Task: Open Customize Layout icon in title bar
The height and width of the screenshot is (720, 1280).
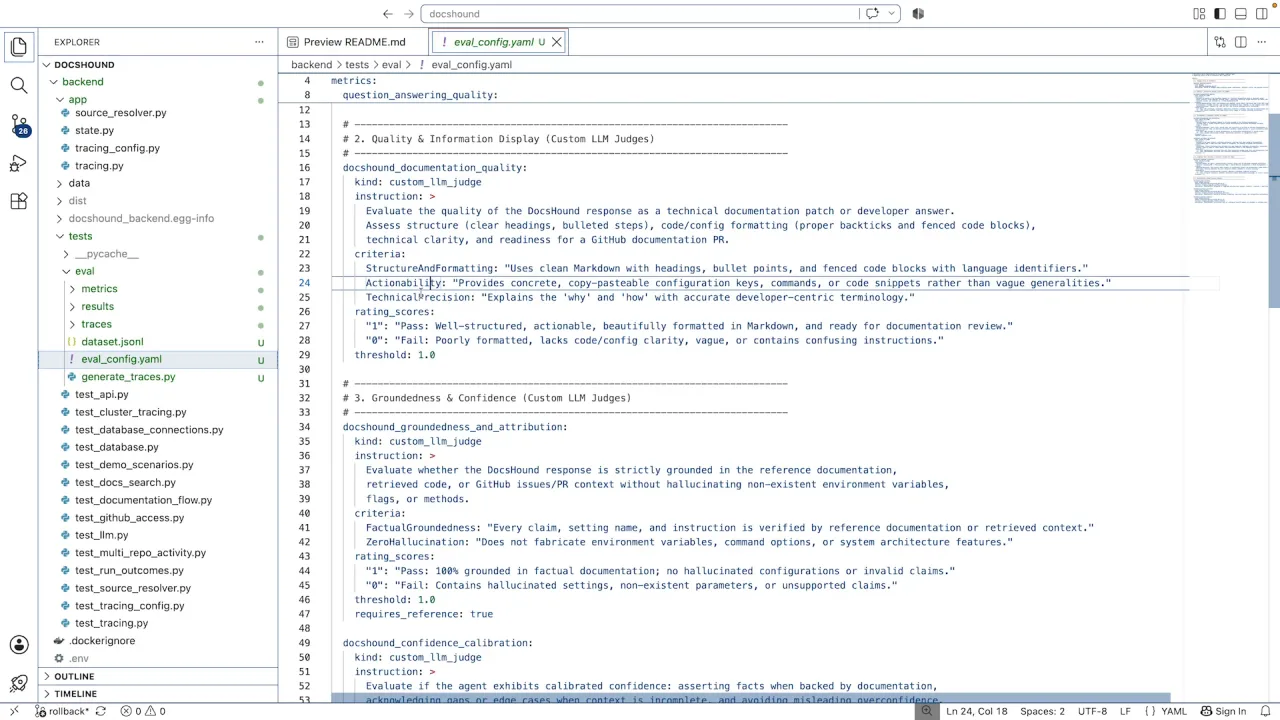Action: click(x=1199, y=14)
